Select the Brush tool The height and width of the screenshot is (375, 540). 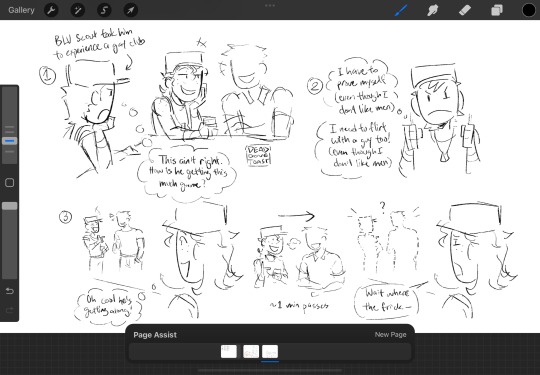pos(401,10)
